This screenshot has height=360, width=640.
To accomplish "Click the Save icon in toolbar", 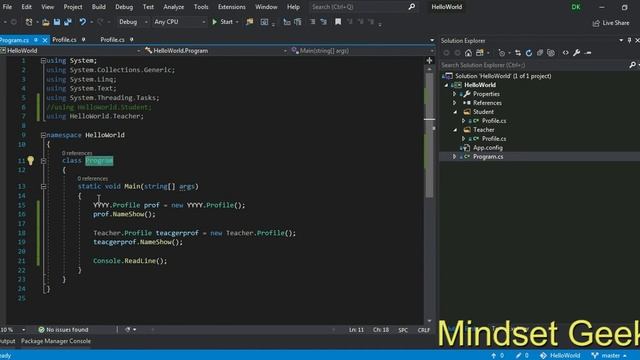I will click(57, 22).
